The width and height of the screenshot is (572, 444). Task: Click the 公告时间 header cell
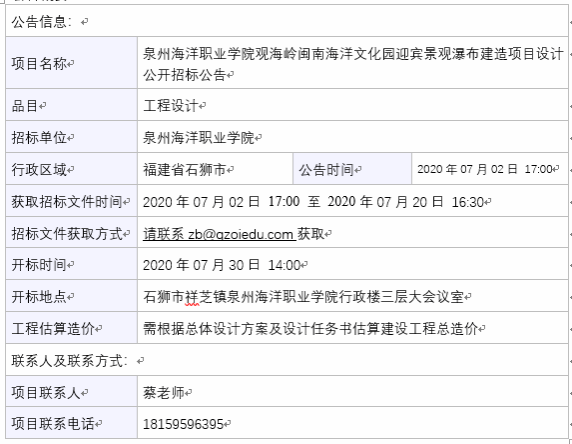pyautogui.click(x=352, y=169)
